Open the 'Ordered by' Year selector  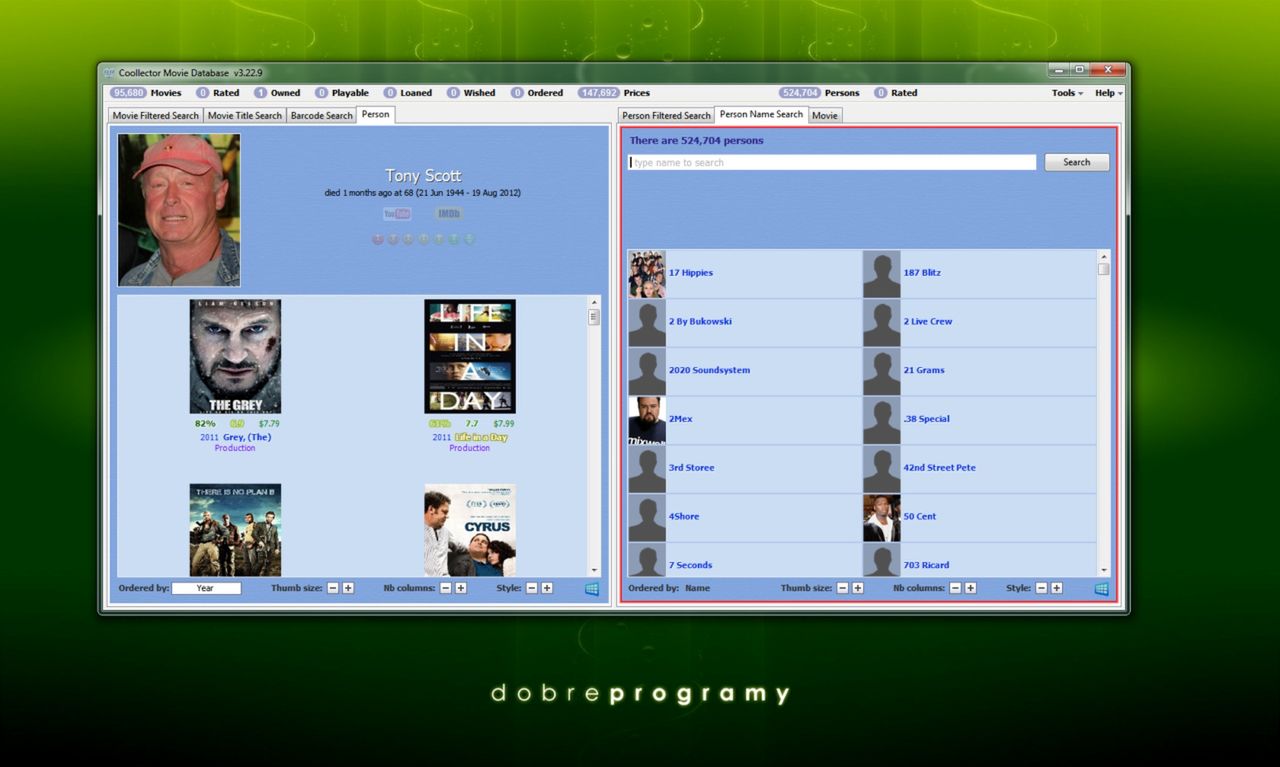coord(206,588)
